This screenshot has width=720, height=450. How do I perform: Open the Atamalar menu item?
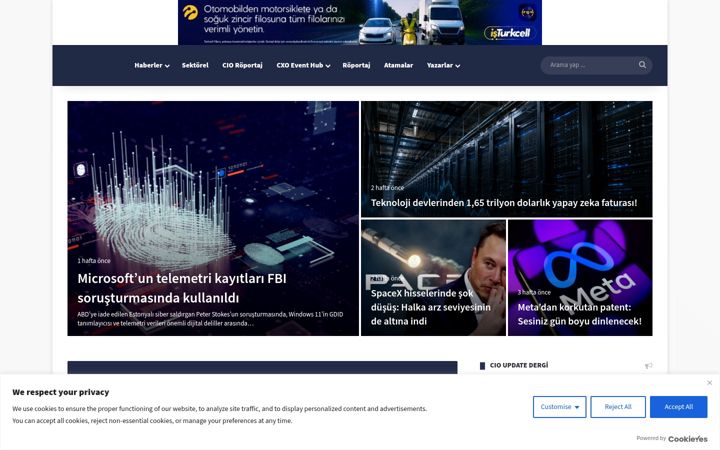coord(398,65)
